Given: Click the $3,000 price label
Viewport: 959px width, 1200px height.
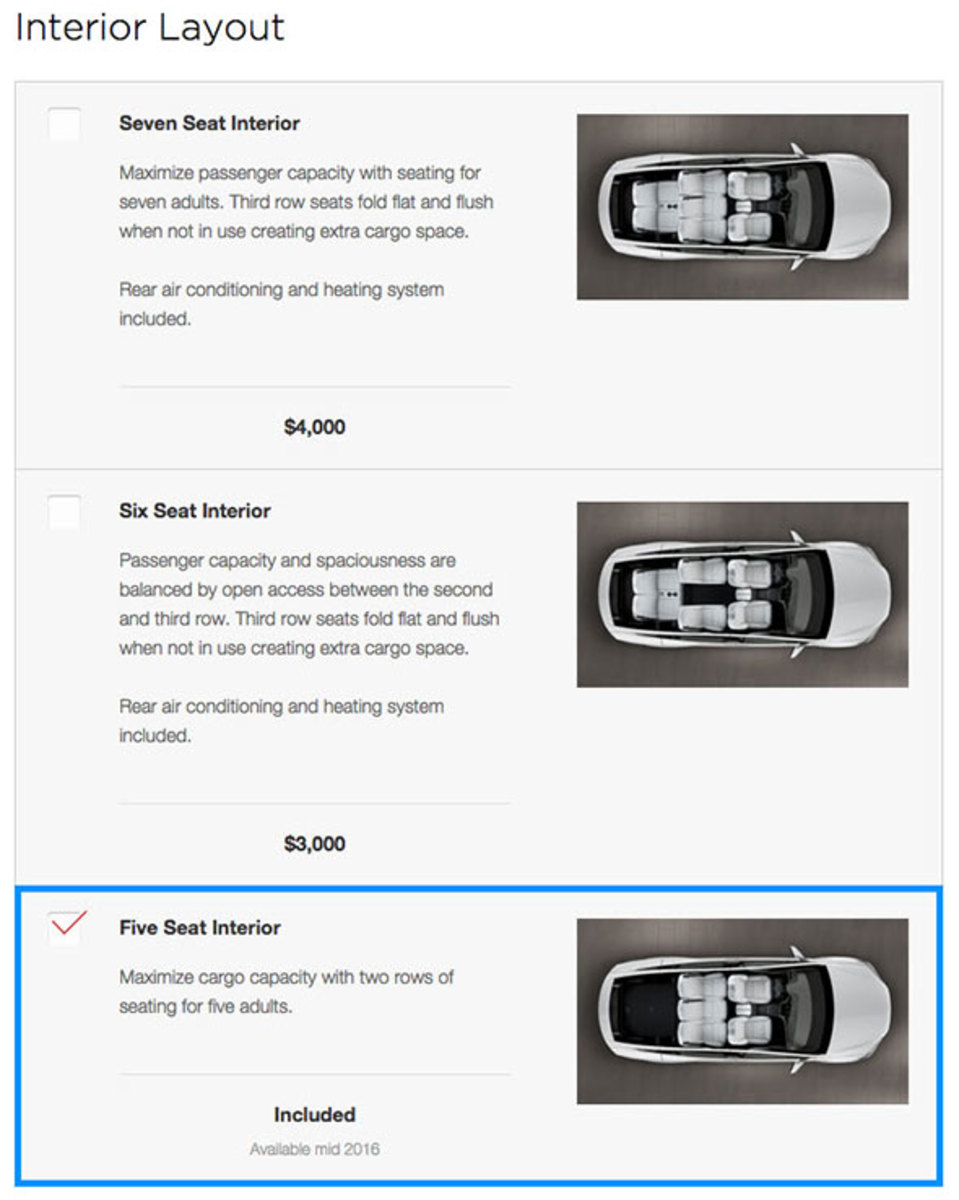Looking at the screenshot, I should coord(314,844).
